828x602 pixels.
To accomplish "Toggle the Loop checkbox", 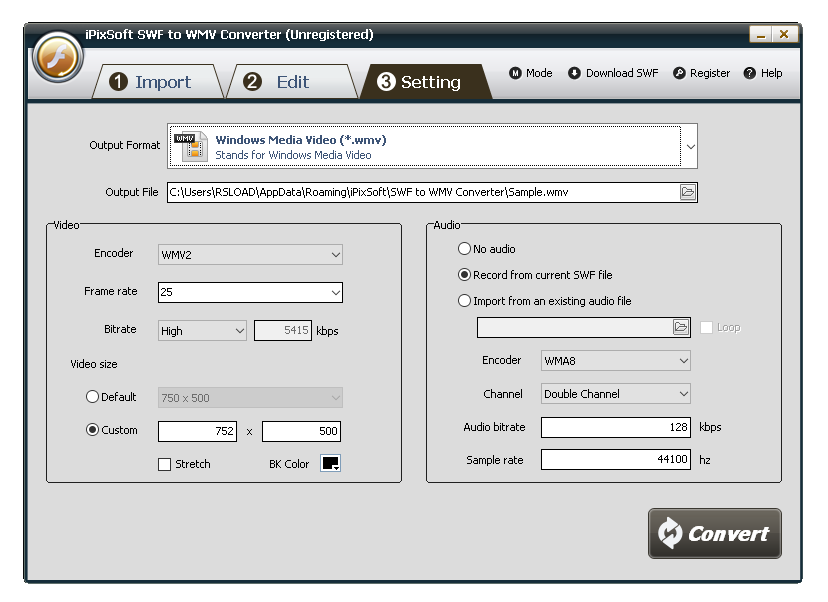I will pos(706,327).
